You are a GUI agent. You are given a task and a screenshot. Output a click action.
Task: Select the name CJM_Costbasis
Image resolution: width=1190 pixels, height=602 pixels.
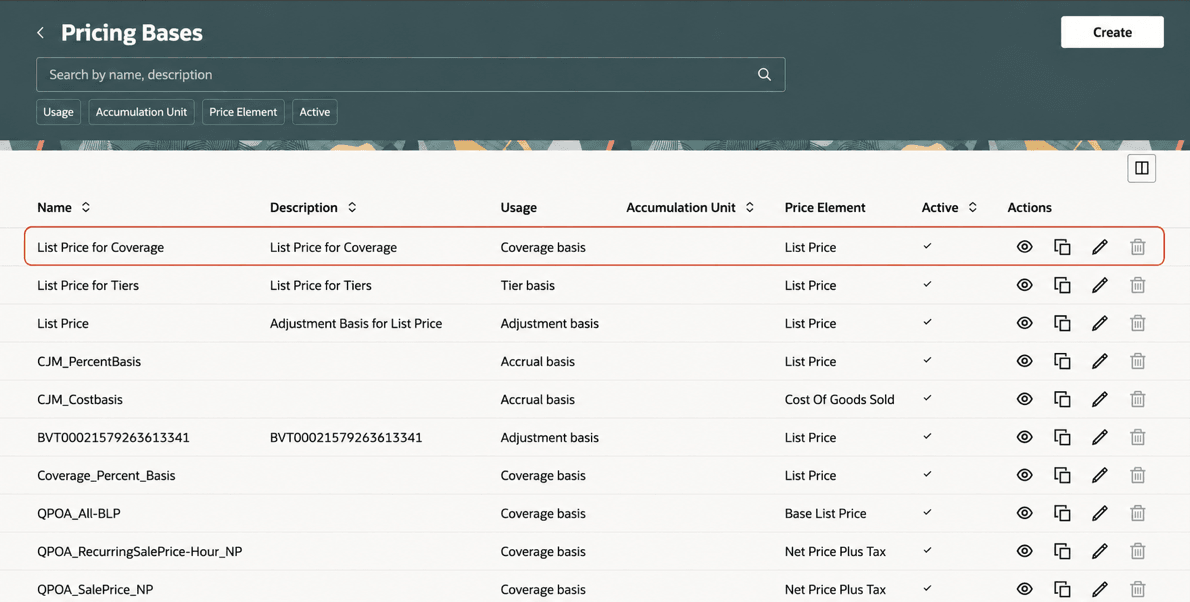click(x=80, y=399)
